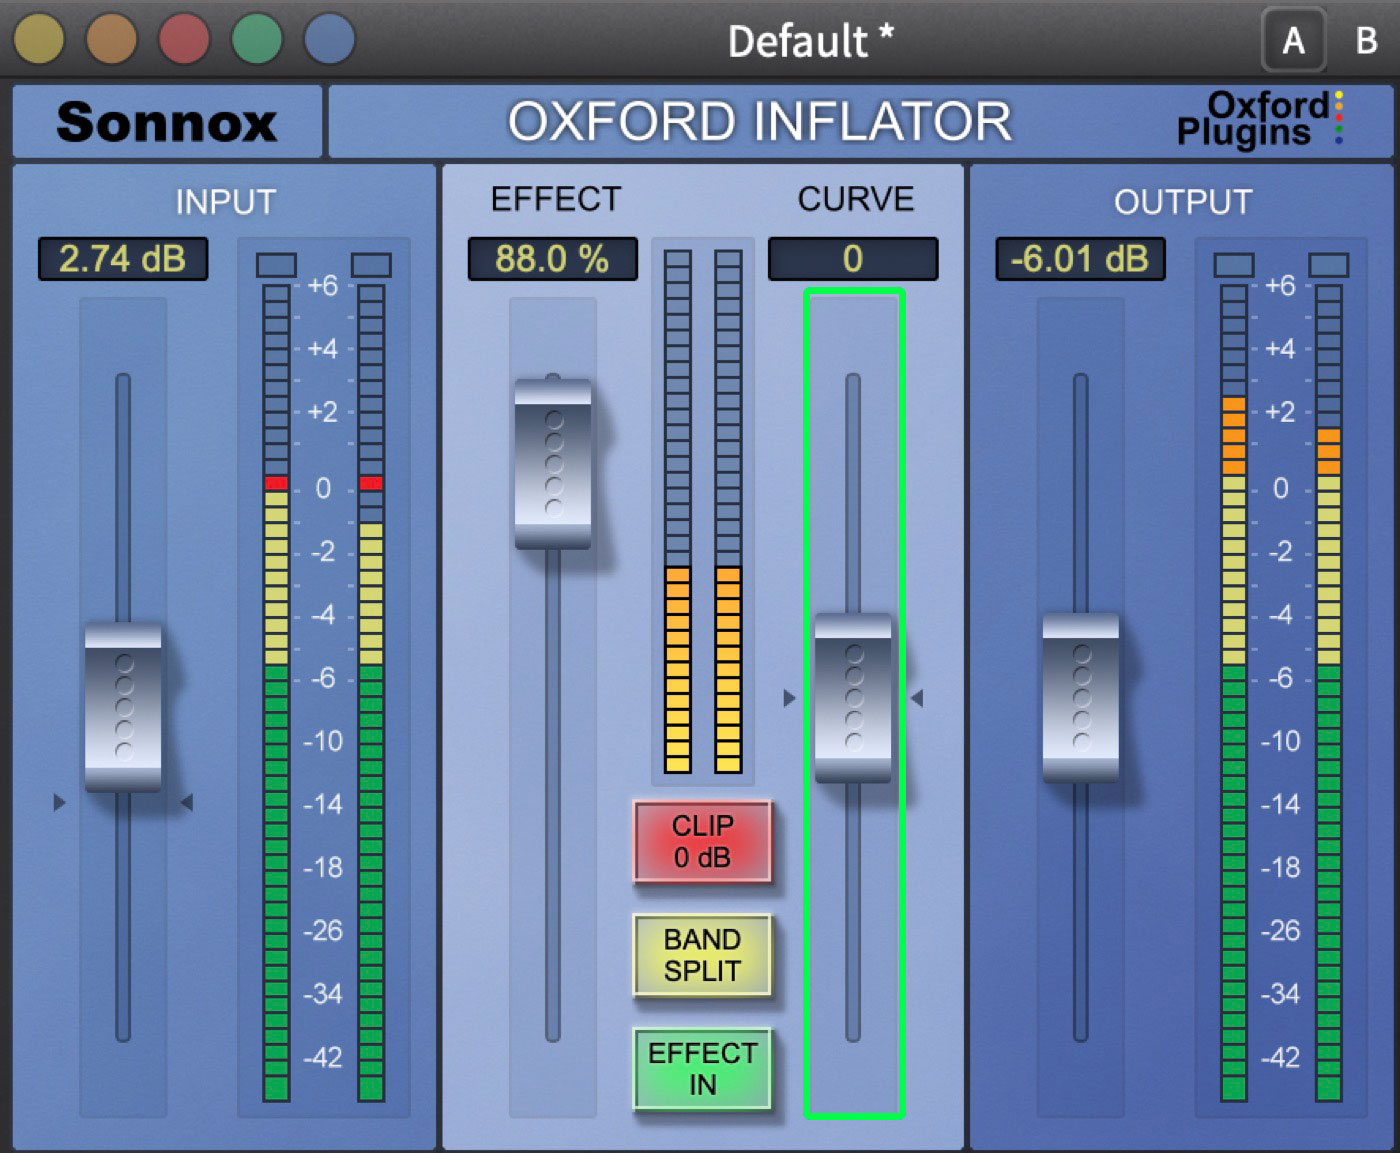Toggle the Band Split button
Viewport: 1400px width, 1153px height.
702,955
